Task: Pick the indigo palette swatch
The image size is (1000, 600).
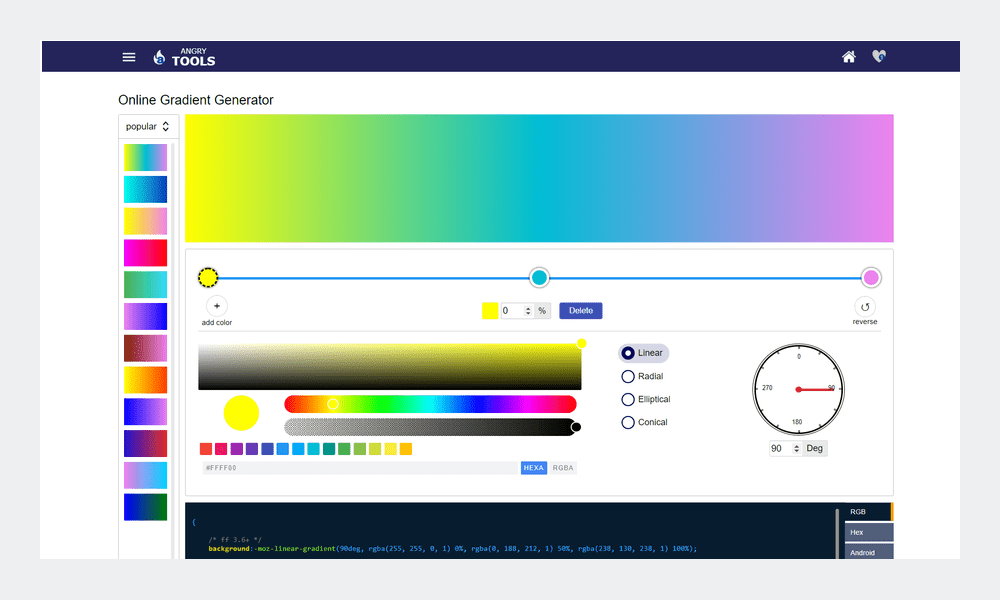Action: [x=267, y=449]
